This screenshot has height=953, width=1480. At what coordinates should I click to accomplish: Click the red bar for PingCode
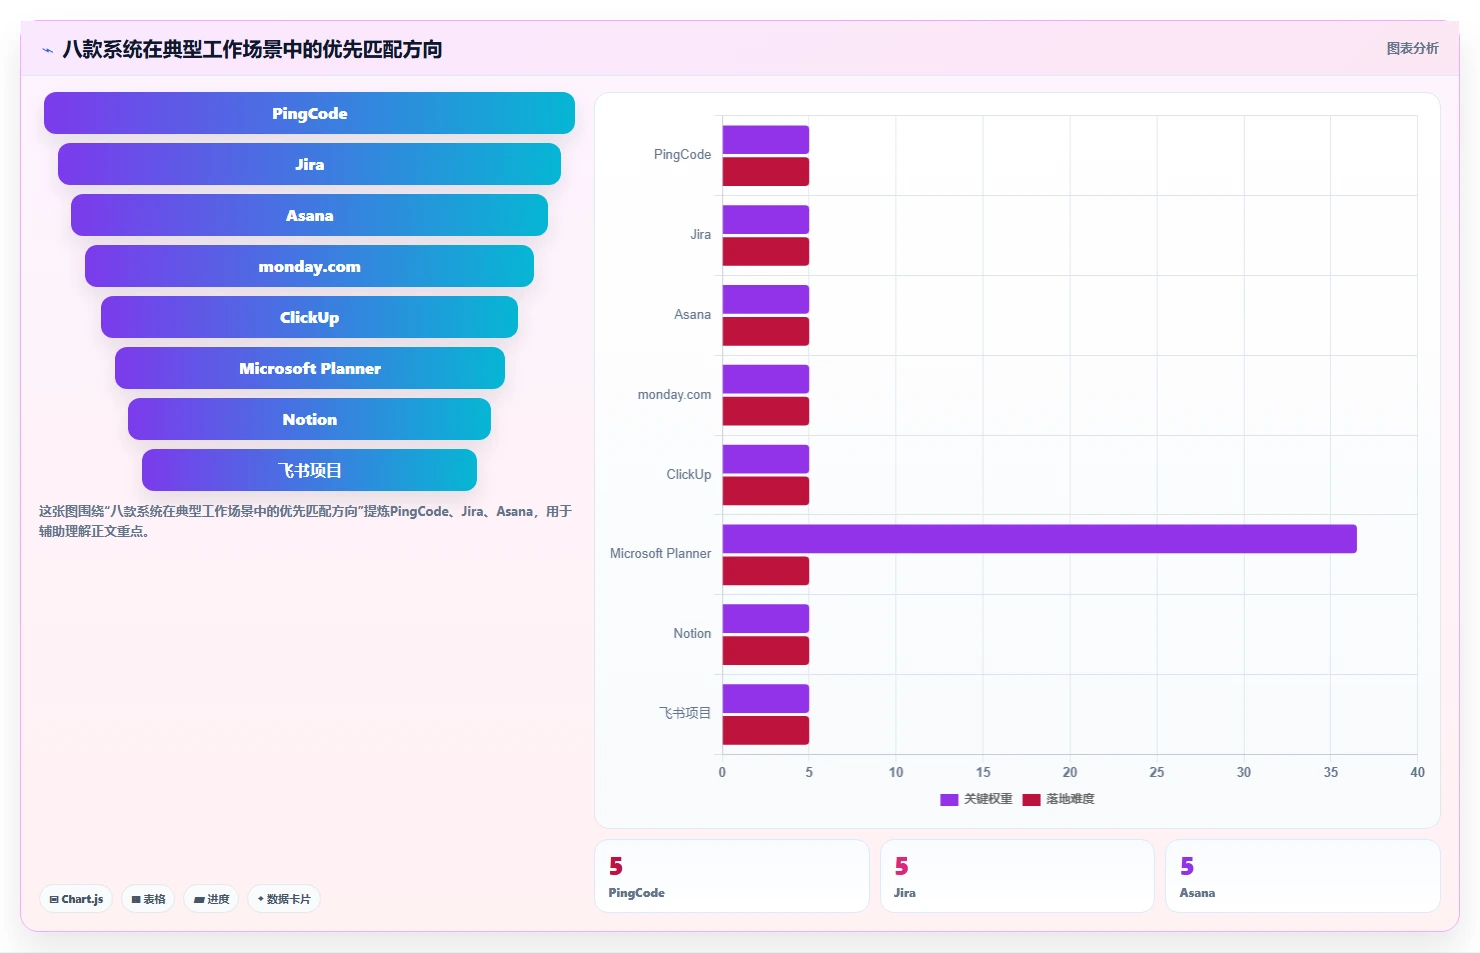pyautogui.click(x=765, y=172)
